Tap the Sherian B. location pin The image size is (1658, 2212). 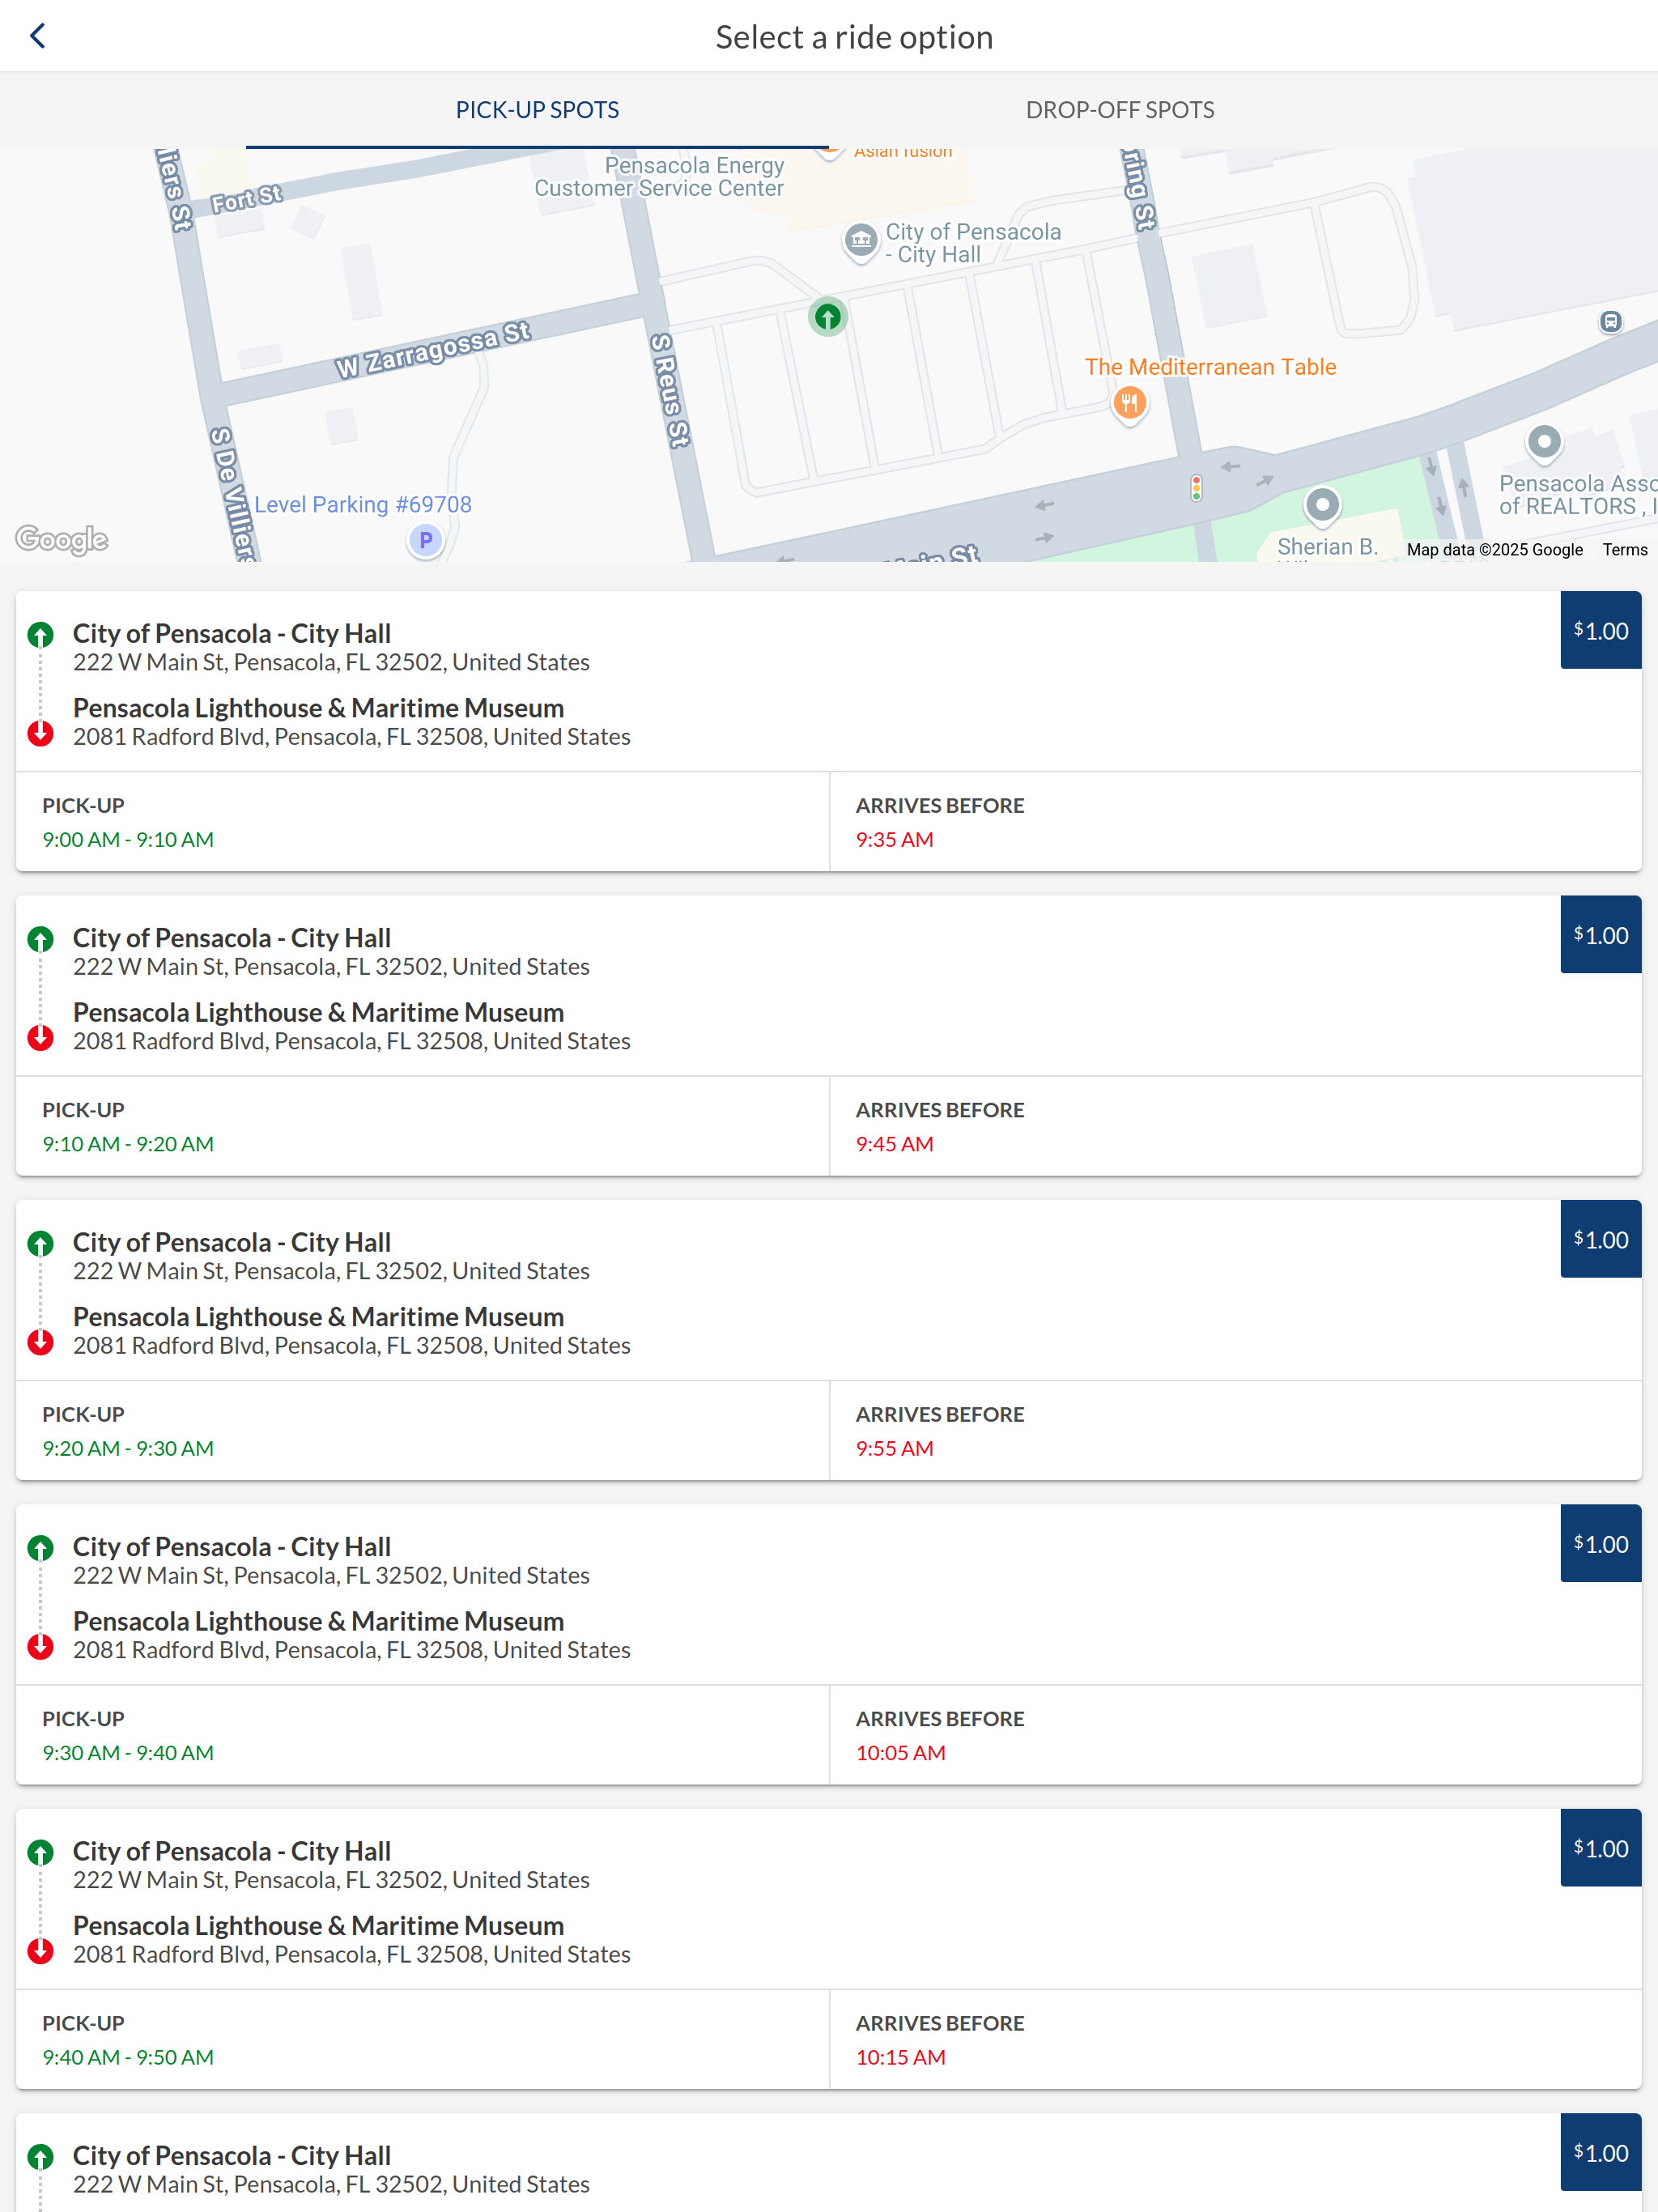[1322, 505]
